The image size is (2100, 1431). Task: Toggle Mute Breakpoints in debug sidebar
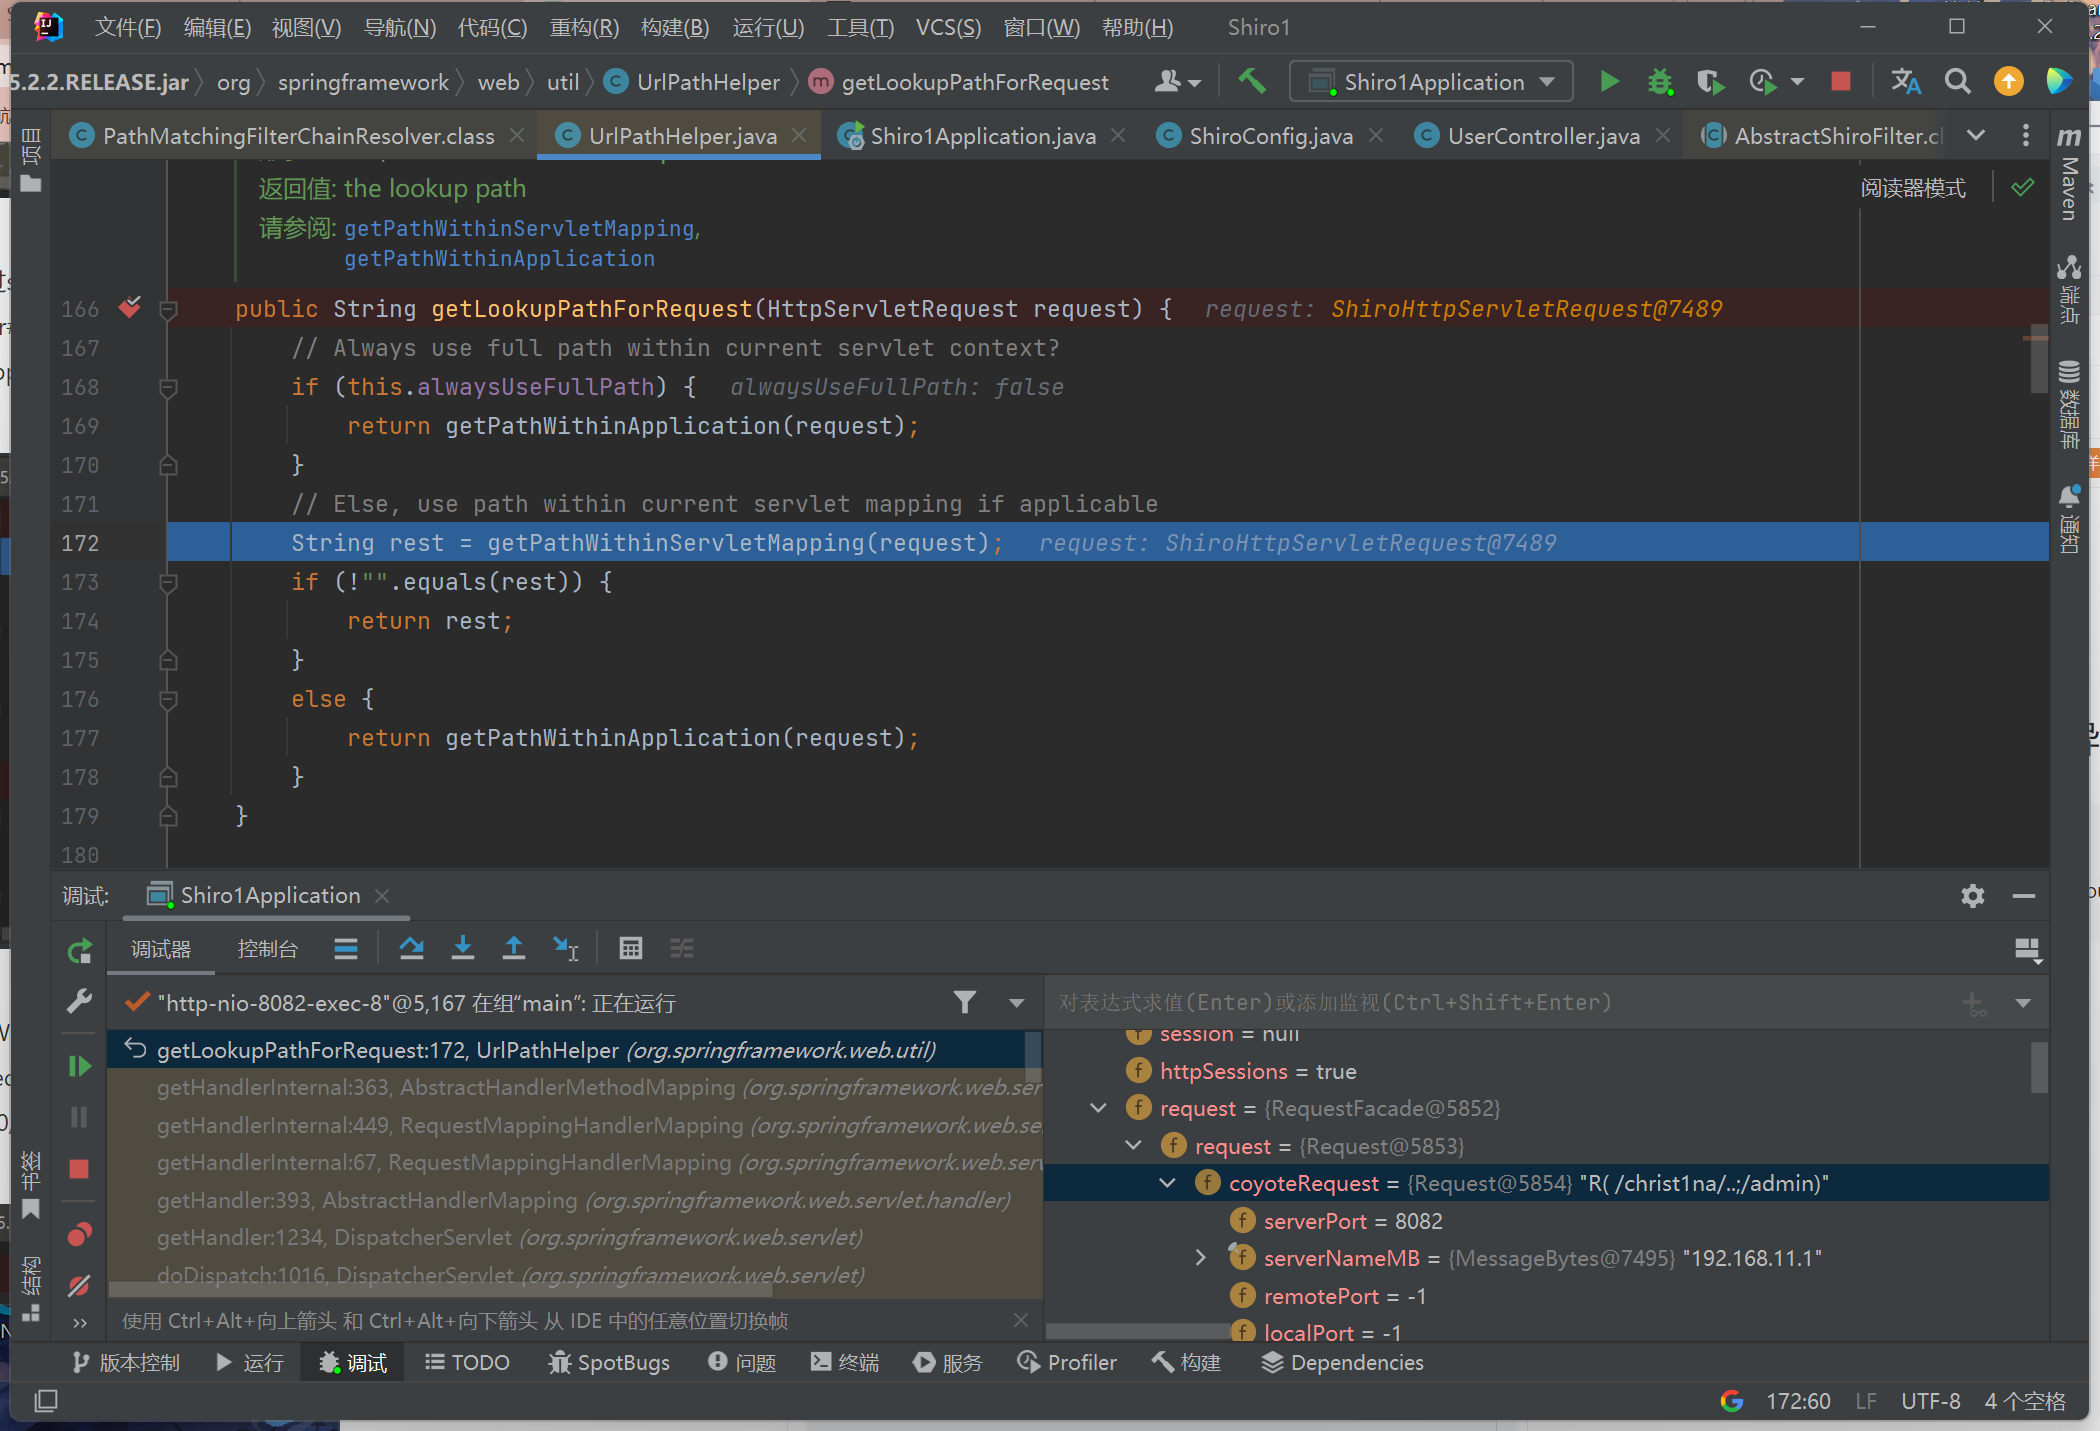80,1285
